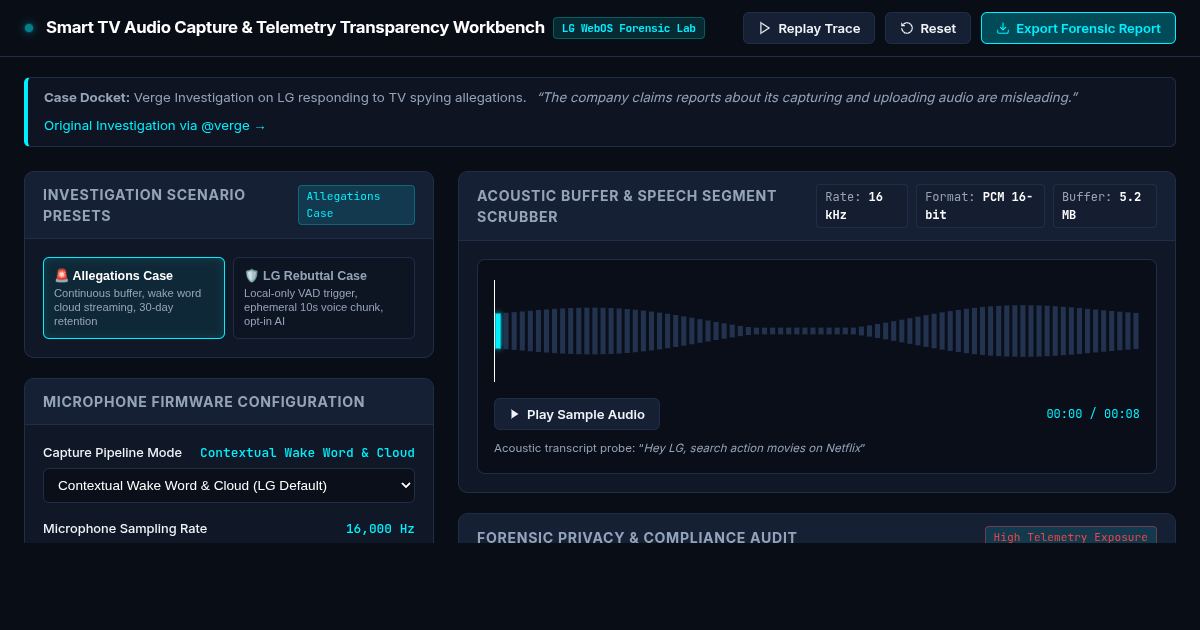This screenshot has height=630, width=1200.
Task: Click the siren icon on Allegations Case preset
Action: tap(61, 275)
